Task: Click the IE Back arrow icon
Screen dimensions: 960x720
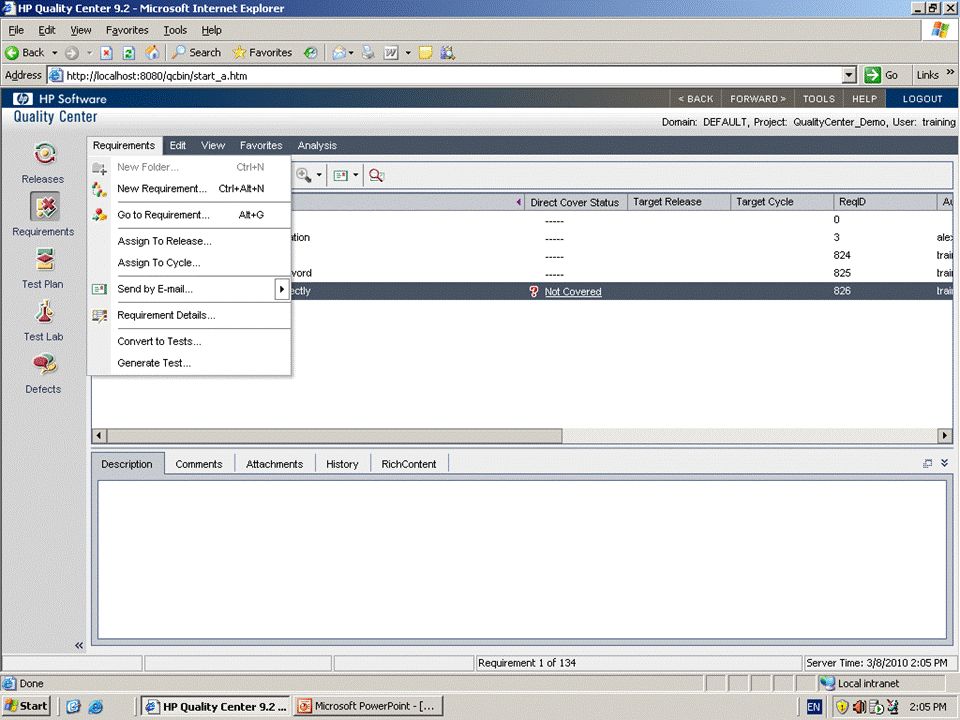Action: pyautogui.click(x=12, y=53)
